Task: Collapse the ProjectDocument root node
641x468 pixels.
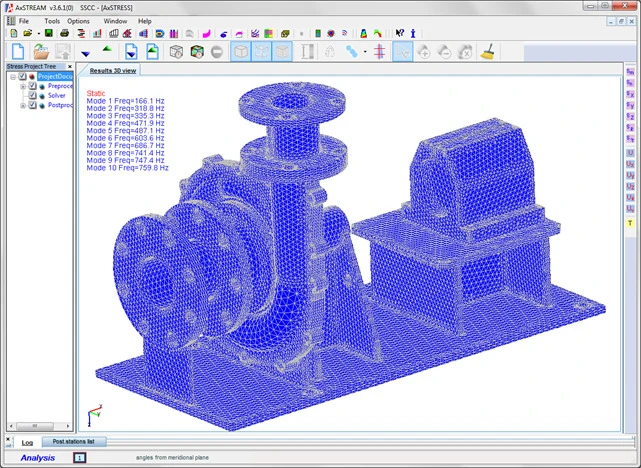Action: click(12, 77)
